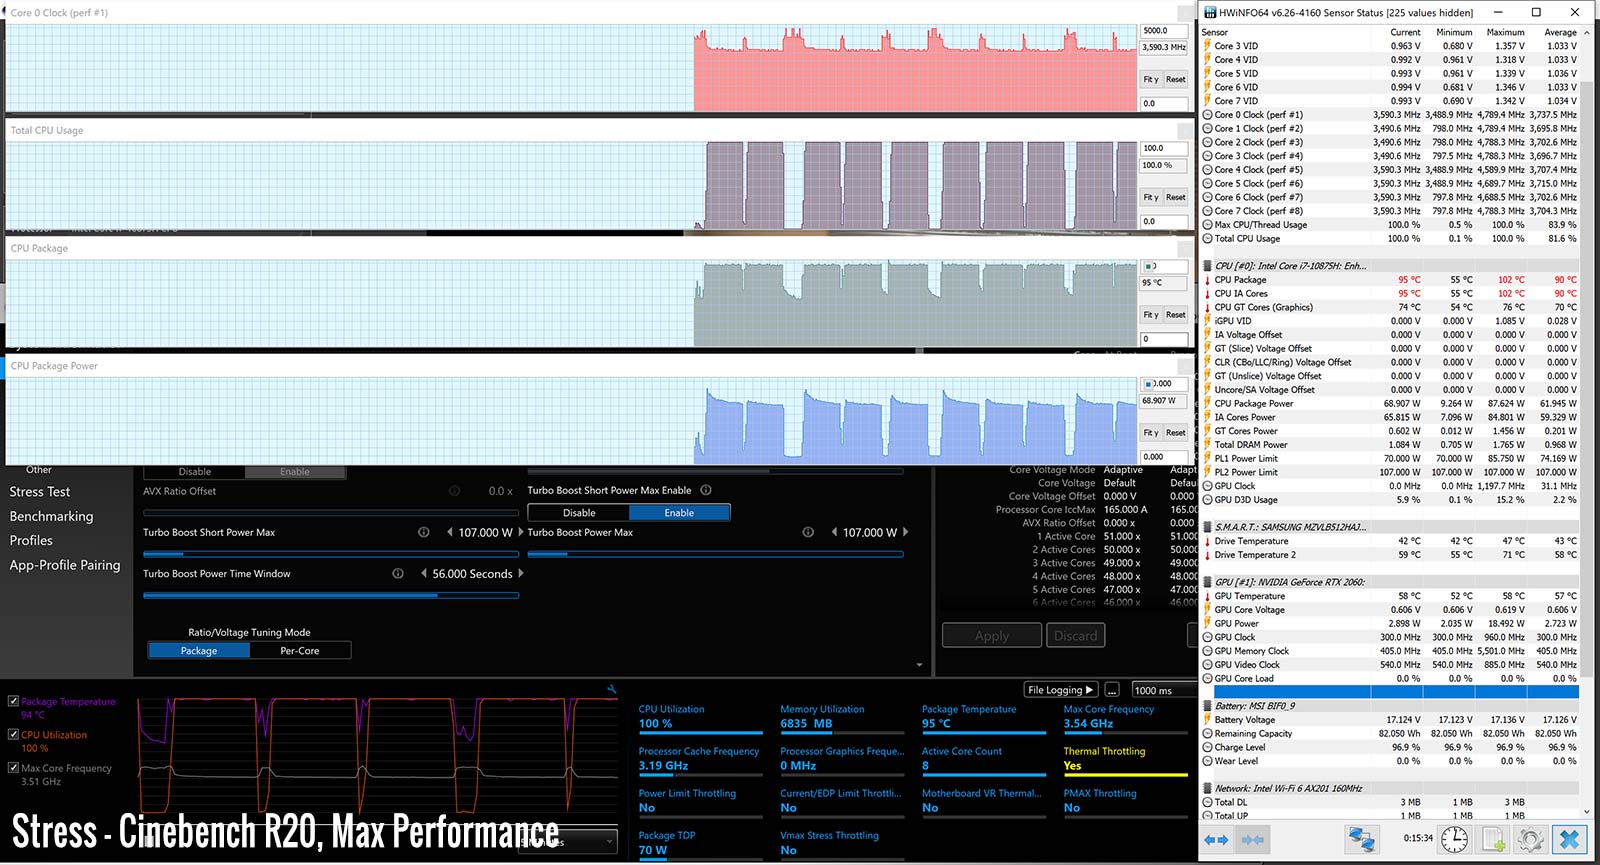Adjust the Turbo Boost Power Time Window slider
This screenshot has height=865, width=1600.
coord(331,596)
